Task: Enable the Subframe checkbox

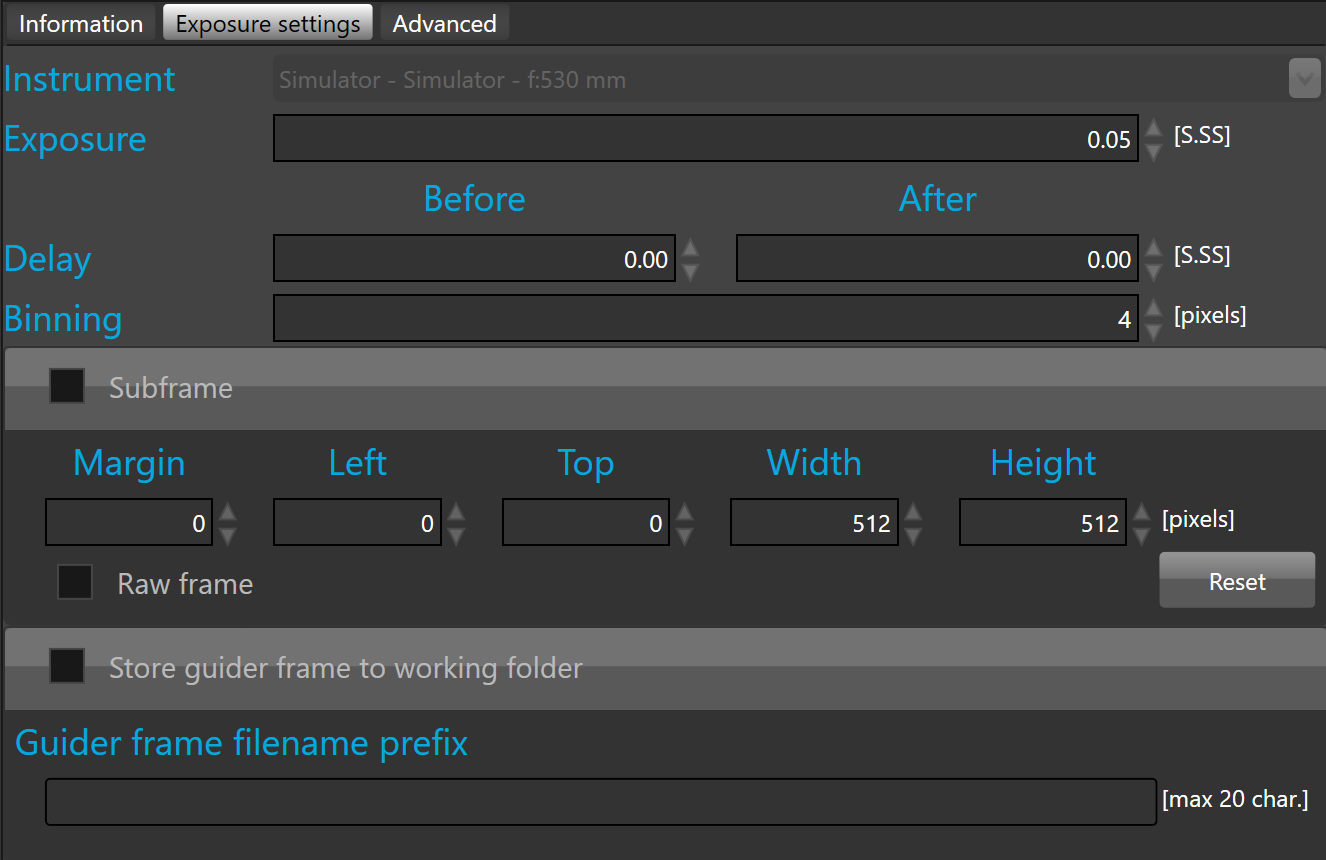Action: click(67, 387)
